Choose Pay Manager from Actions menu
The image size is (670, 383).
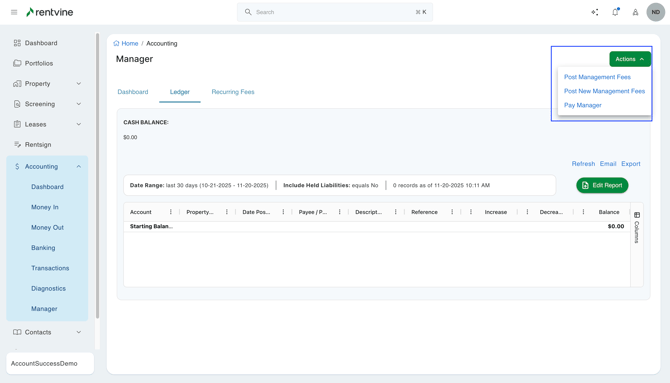[583, 105]
